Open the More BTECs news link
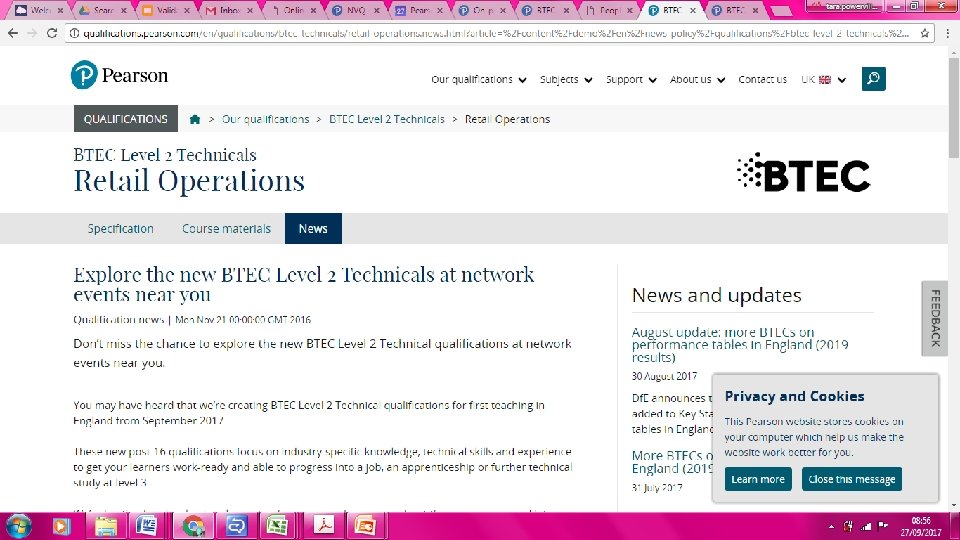The height and width of the screenshot is (540, 960). (x=672, y=462)
